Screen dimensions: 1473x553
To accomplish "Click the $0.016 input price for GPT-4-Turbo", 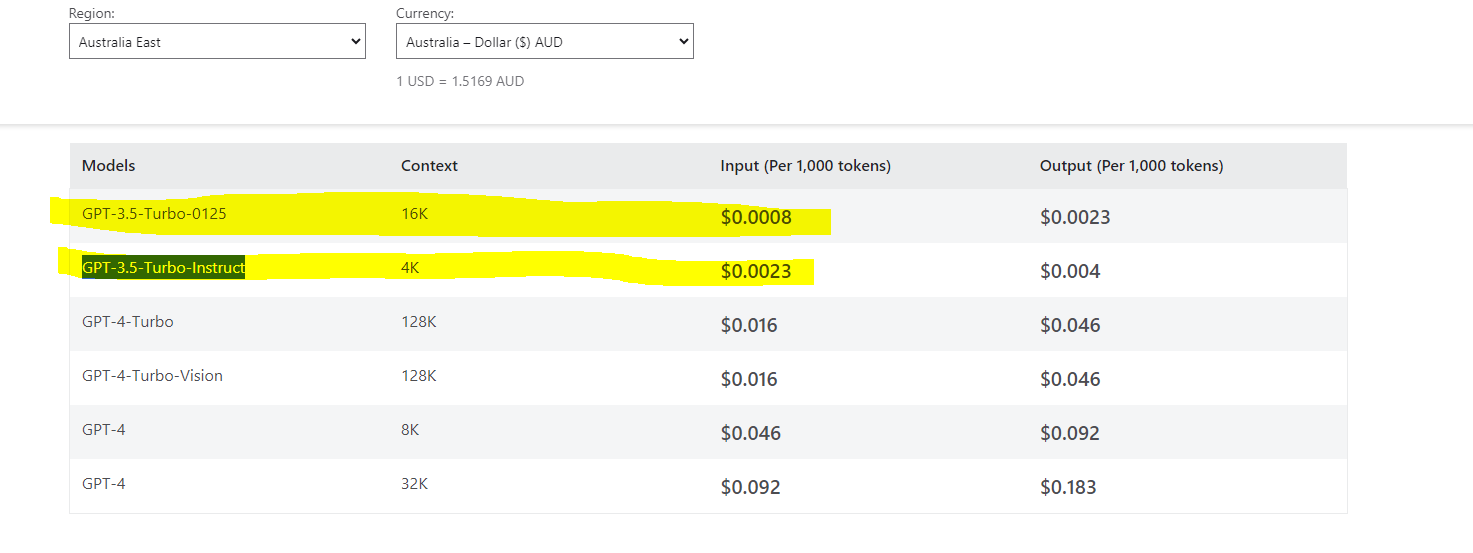I will pos(749,326).
